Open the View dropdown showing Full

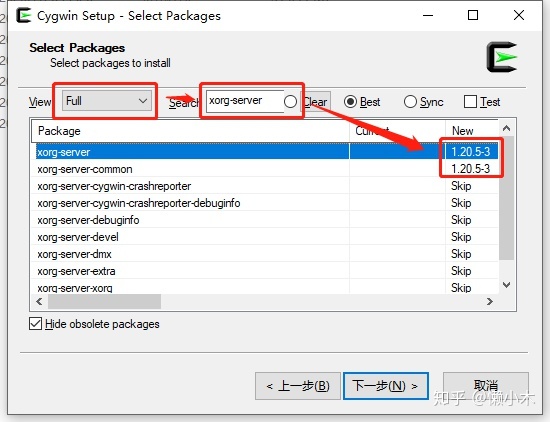click(x=107, y=101)
